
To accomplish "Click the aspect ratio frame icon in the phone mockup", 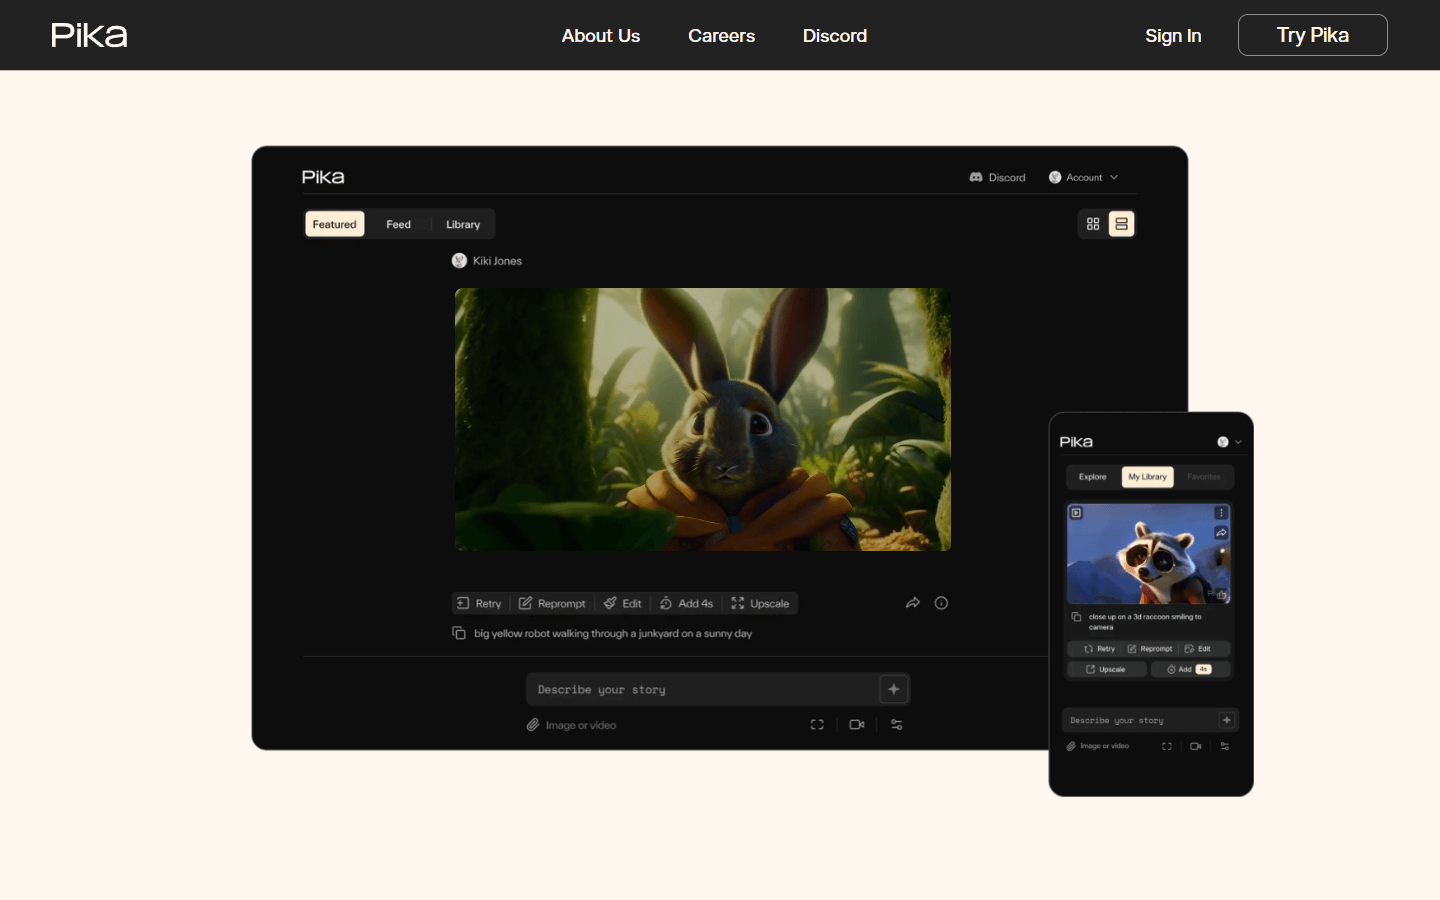I will [x=1166, y=746].
